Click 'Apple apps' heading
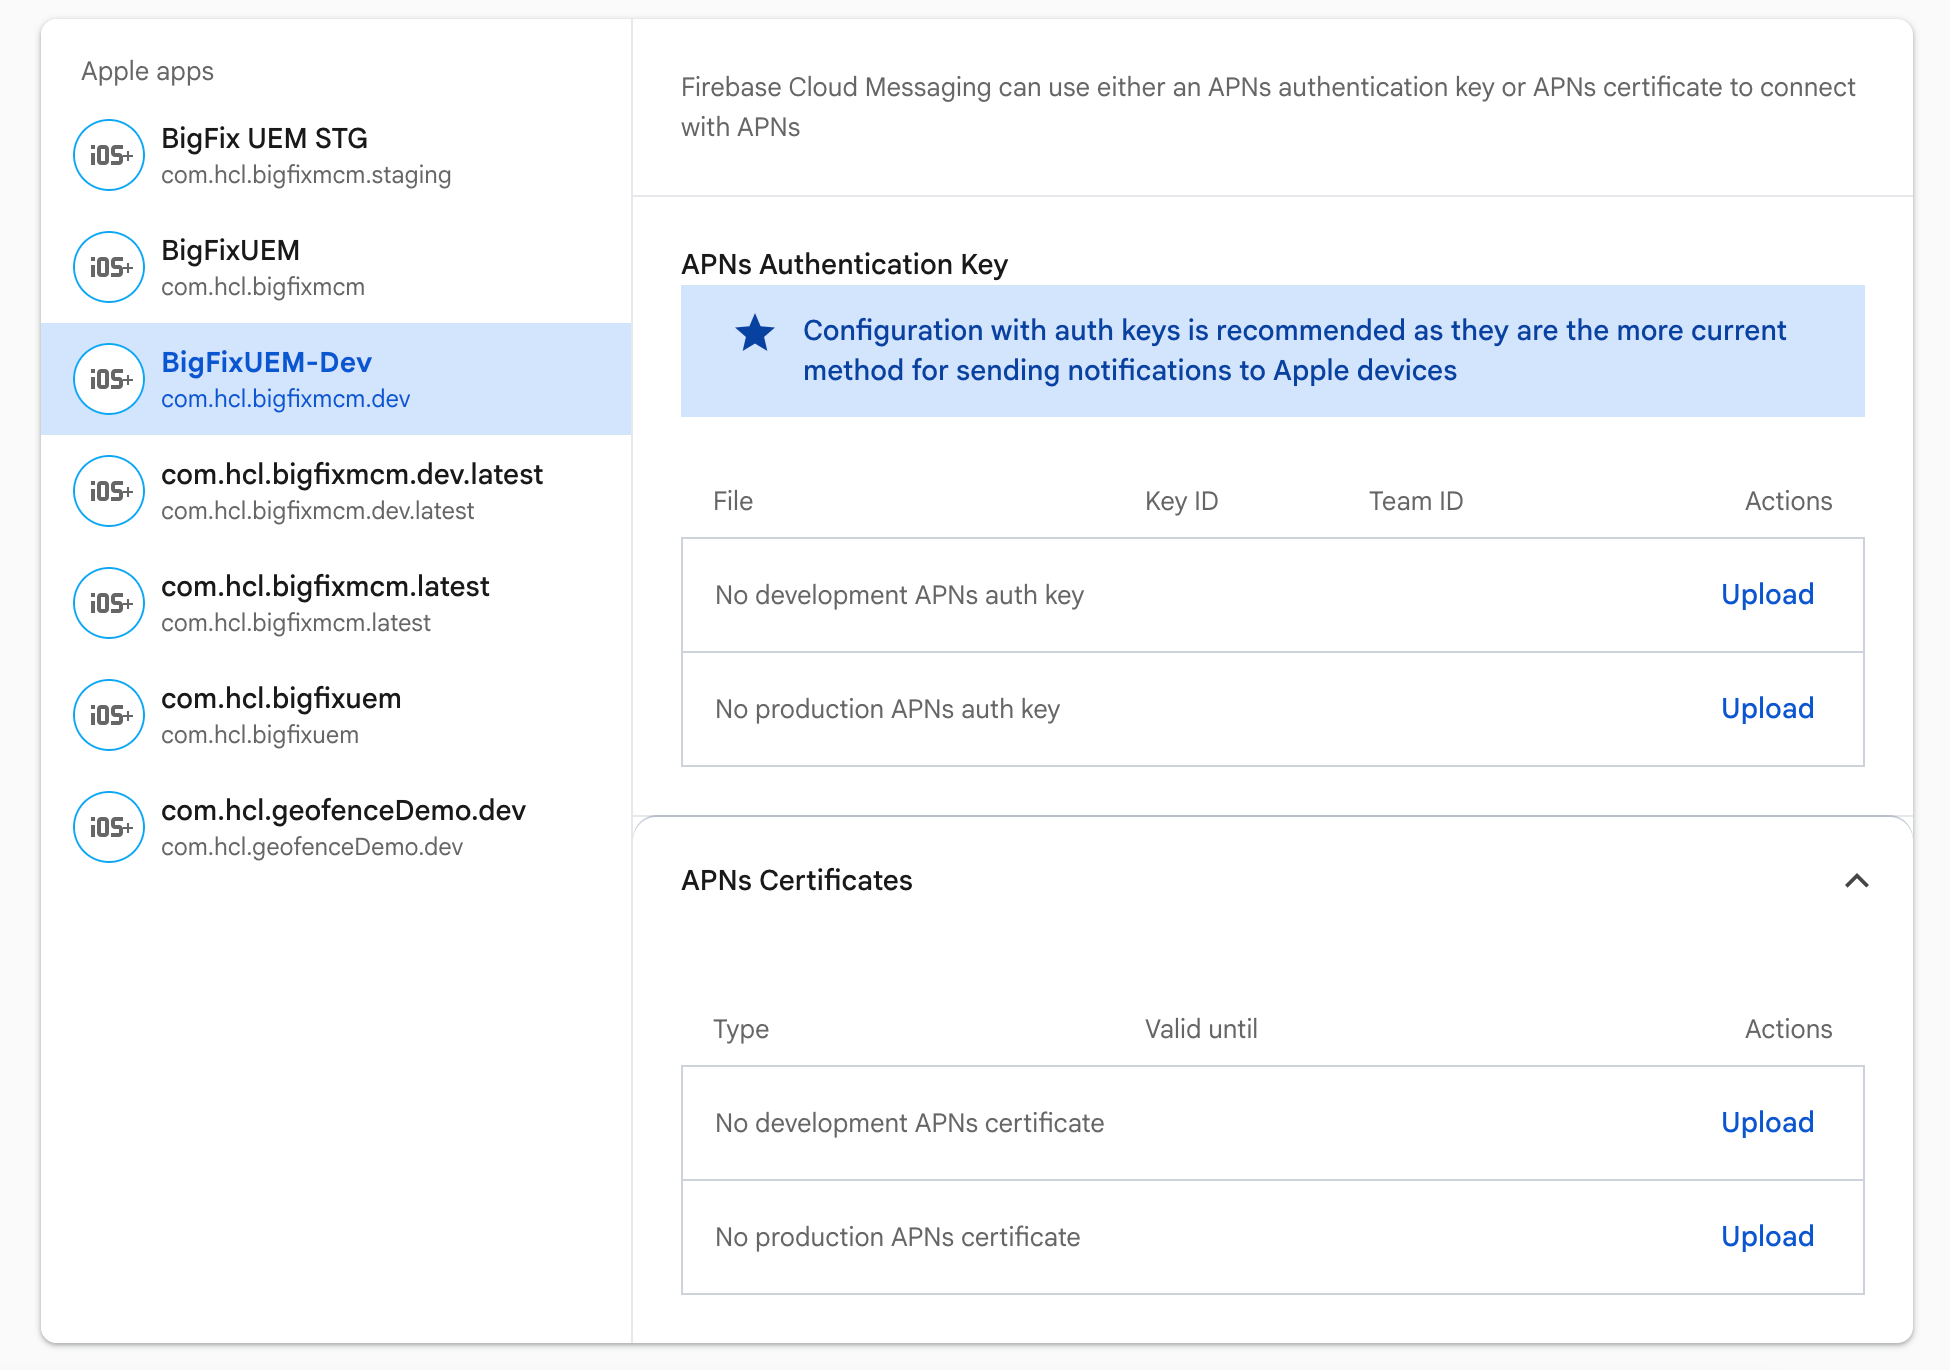 pyautogui.click(x=148, y=72)
